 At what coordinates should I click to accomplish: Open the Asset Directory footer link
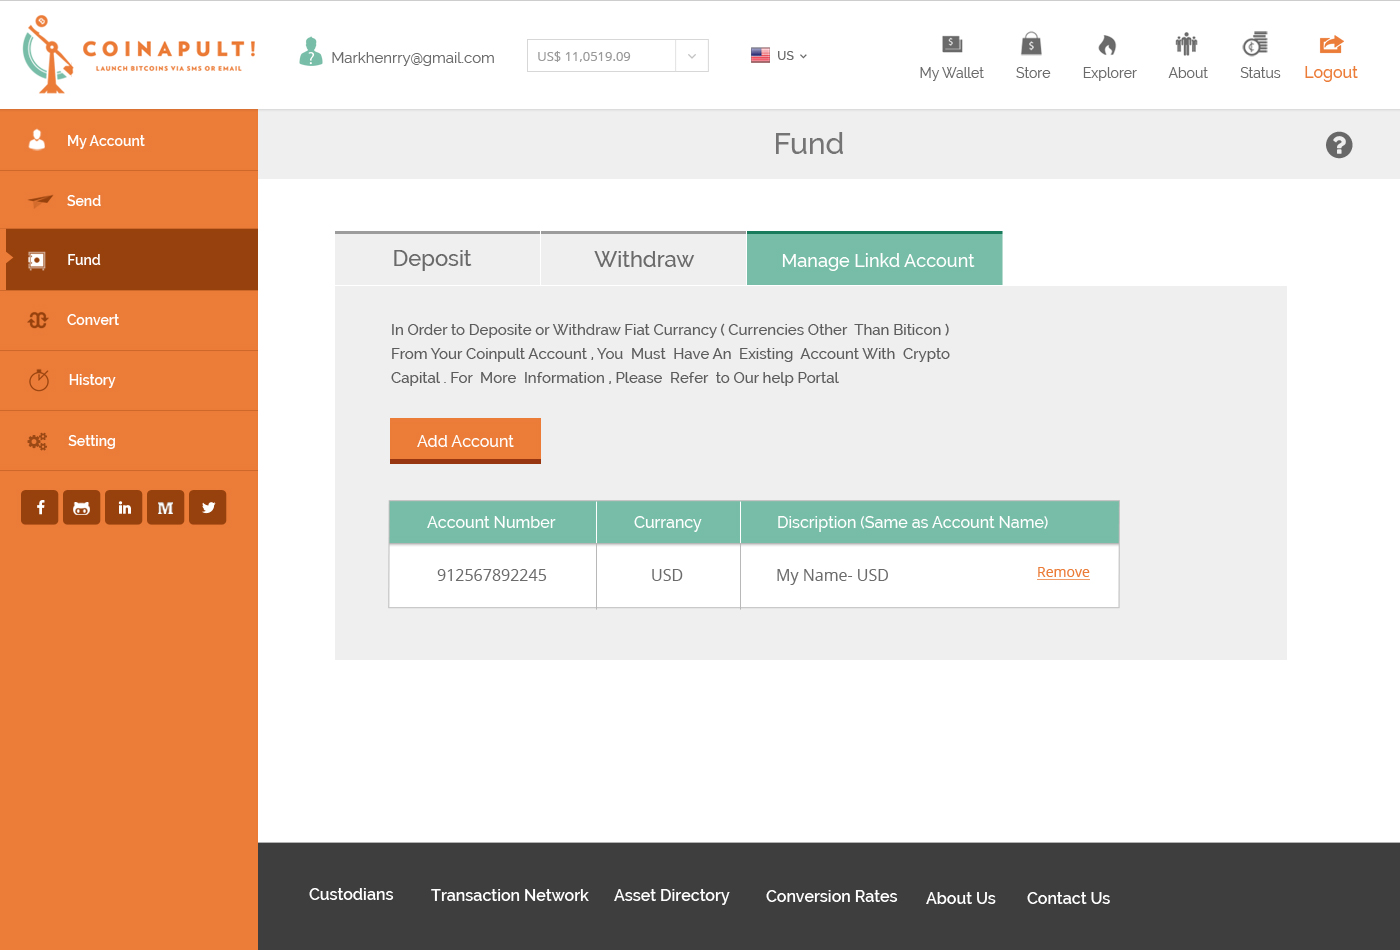tap(672, 895)
